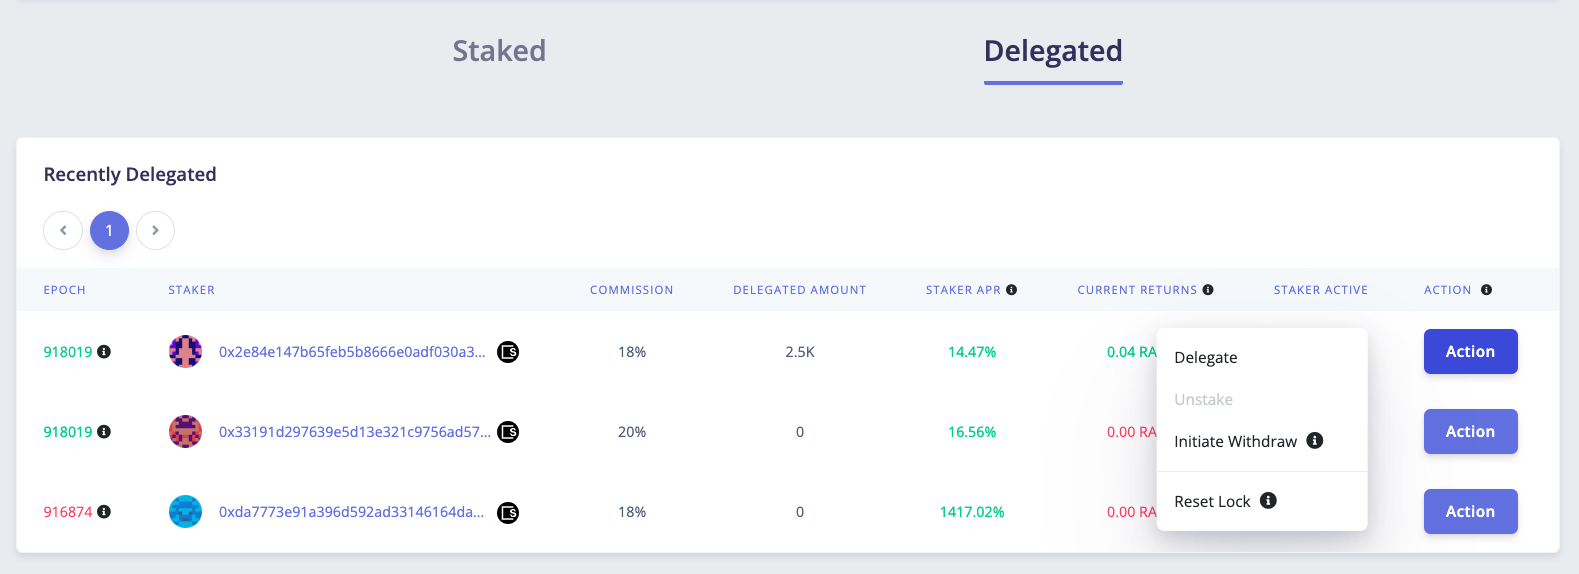Click the badge icon after staker 0xda7773e9
1579x574 pixels.
pos(508,513)
